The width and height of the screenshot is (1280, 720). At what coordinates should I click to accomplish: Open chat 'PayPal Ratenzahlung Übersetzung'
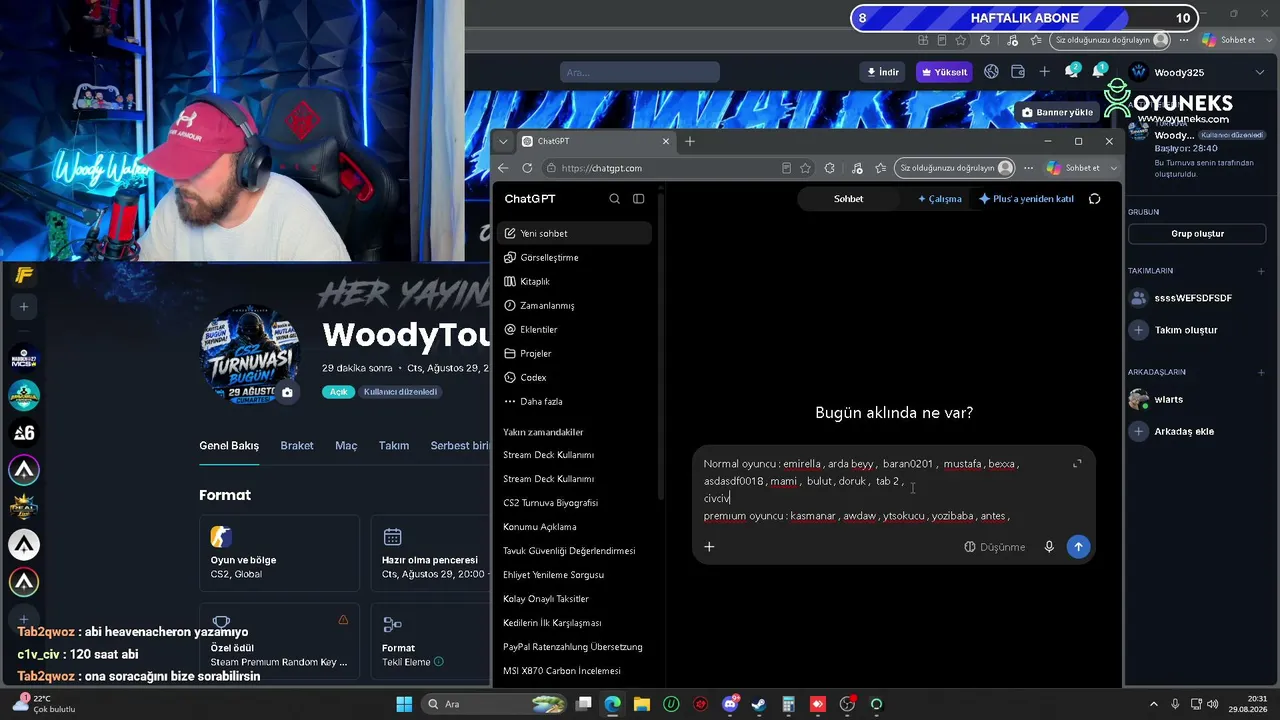click(x=574, y=647)
